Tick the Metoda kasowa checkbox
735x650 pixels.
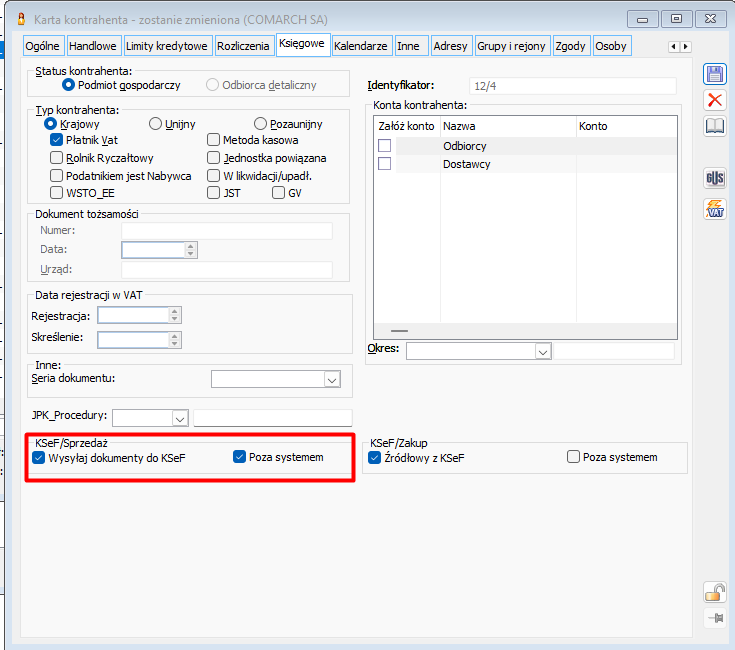pos(214,140)
